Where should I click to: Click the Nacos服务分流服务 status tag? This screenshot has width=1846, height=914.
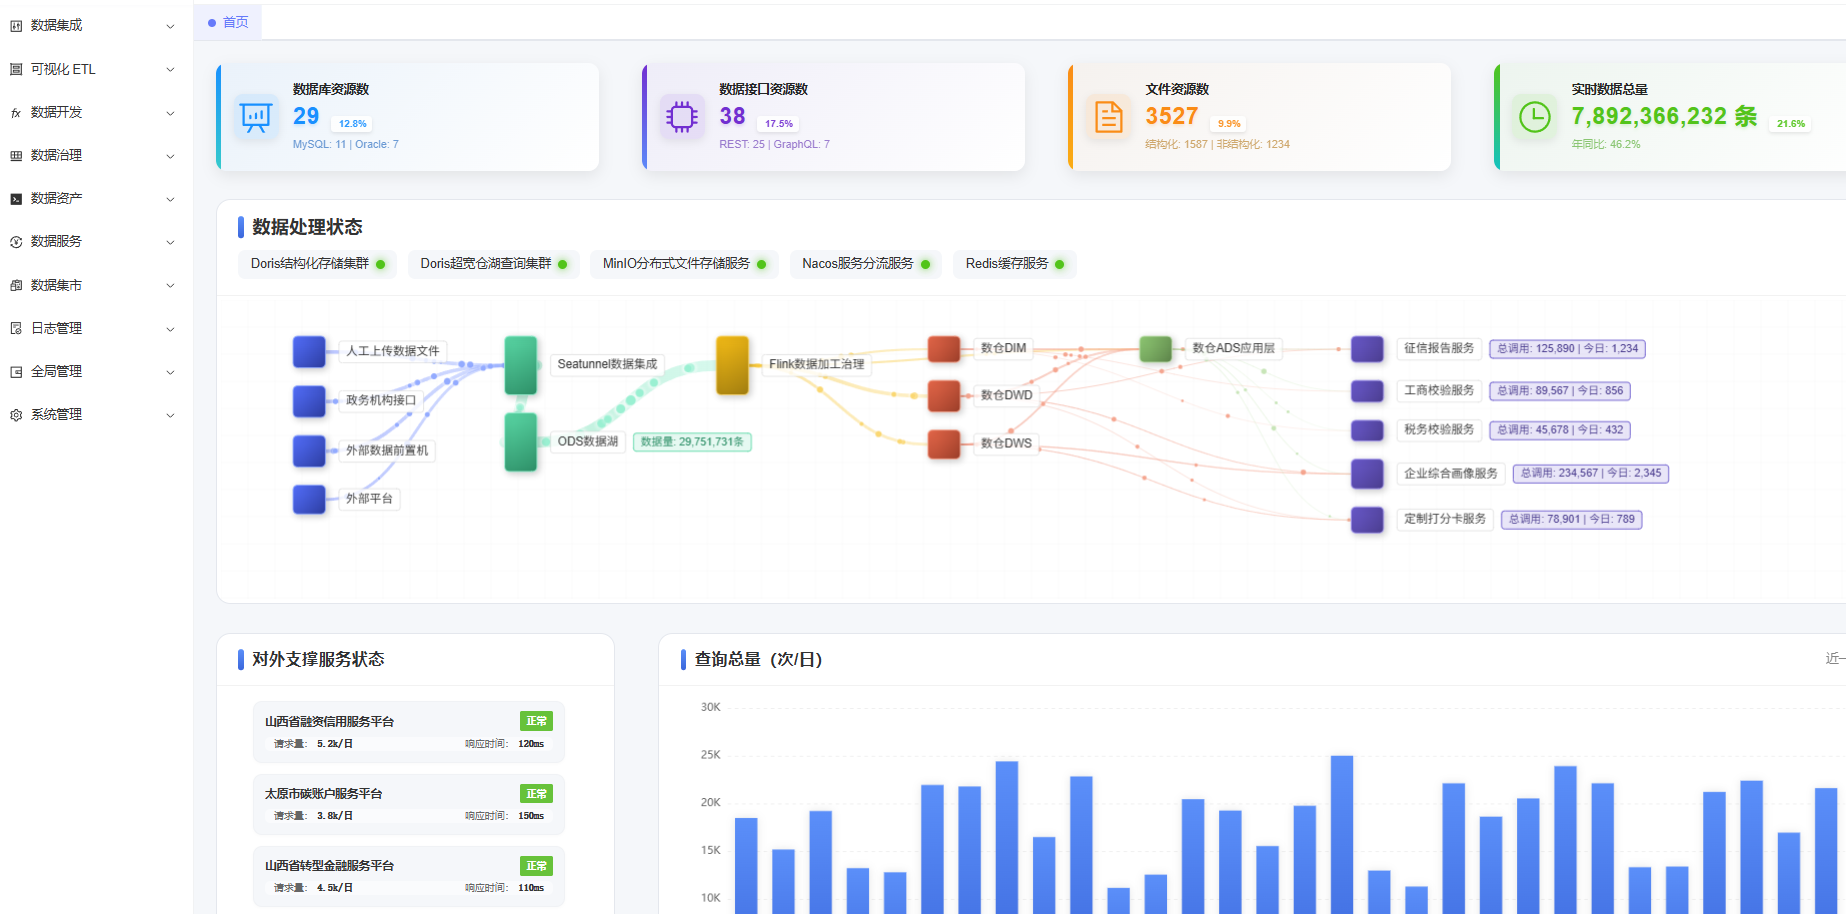coord(865,264)
